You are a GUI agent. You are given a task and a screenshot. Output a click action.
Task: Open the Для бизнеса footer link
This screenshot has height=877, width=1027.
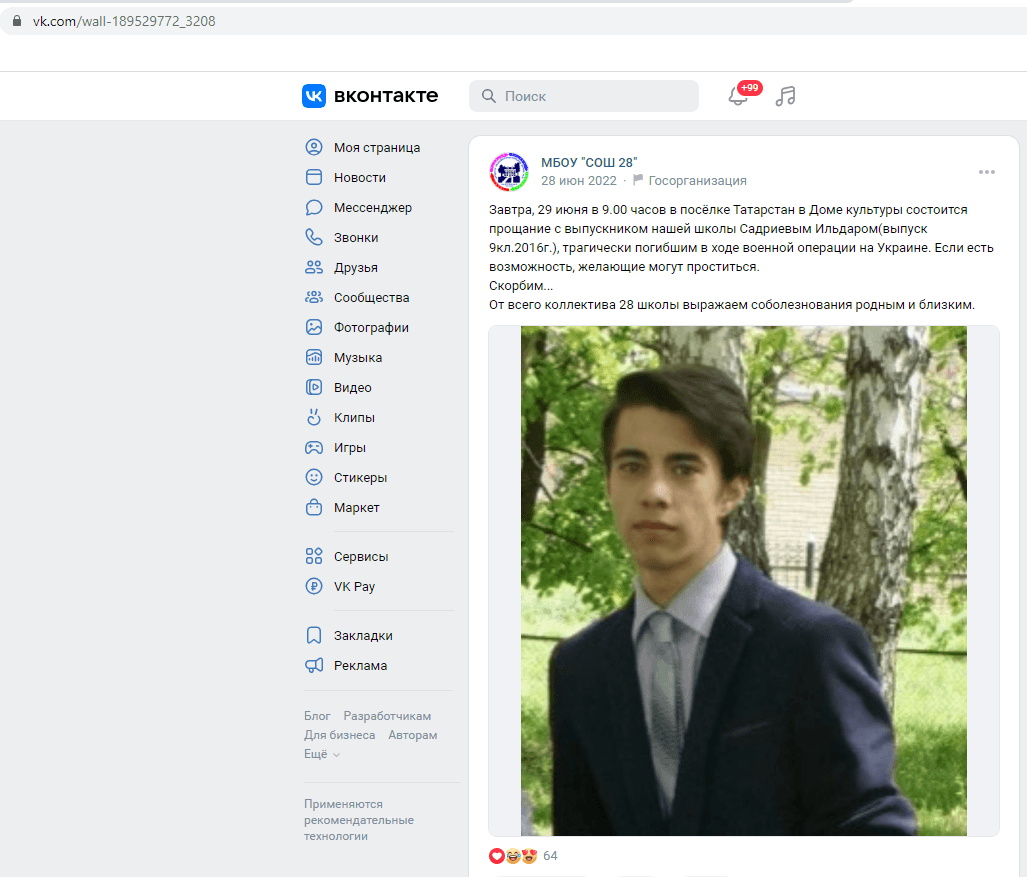339,735
